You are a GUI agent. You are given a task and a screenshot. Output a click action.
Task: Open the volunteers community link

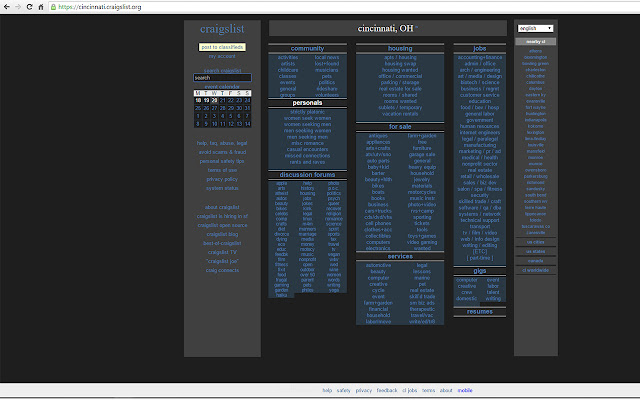pyautogui.click(x=327, y=95)
